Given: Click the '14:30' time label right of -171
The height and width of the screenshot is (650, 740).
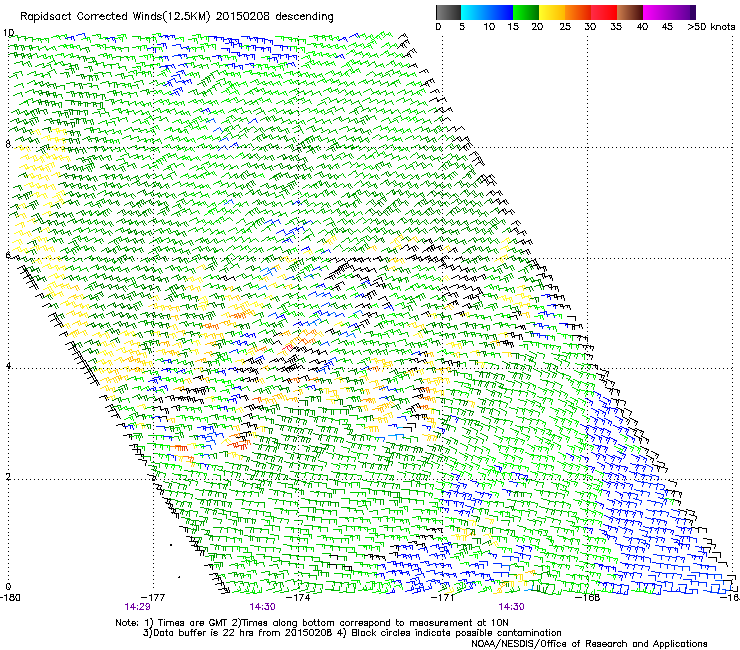Looking at the screenshot, I should click(512, 607).
